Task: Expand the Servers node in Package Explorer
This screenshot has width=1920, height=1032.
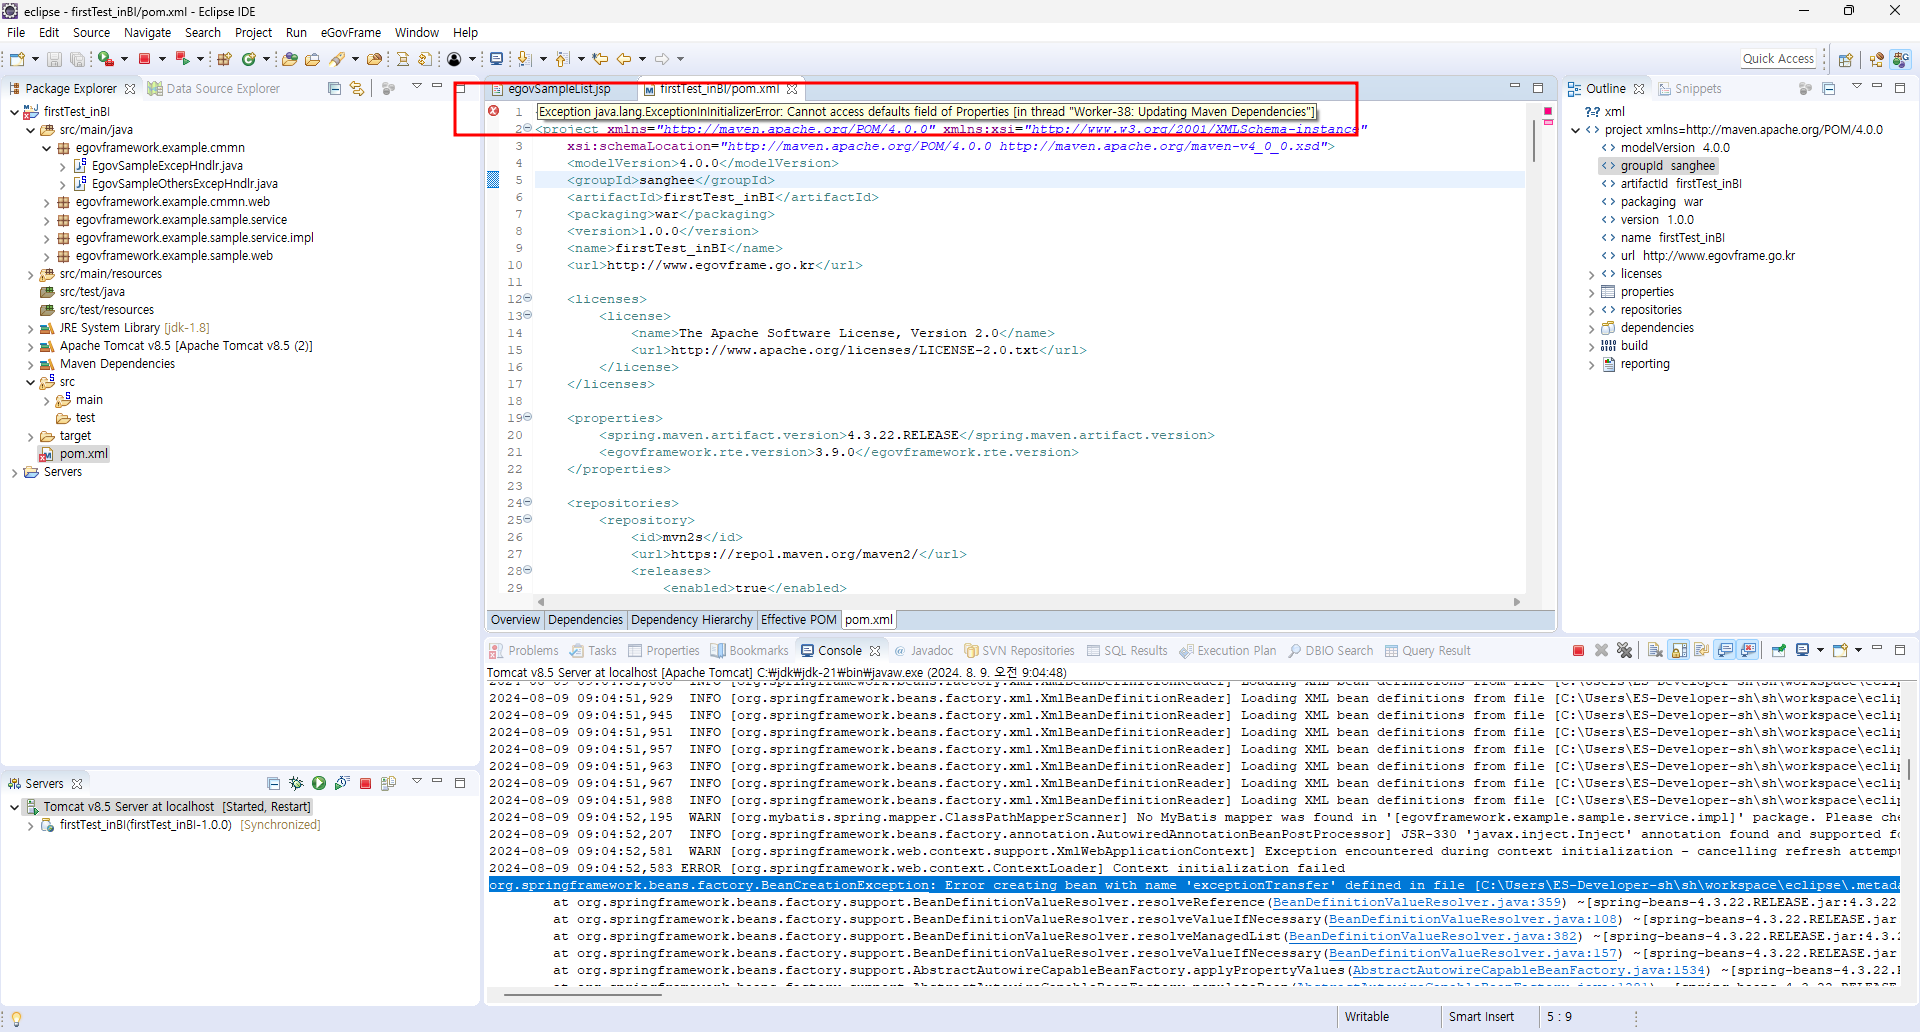Action: coord(15,471)
